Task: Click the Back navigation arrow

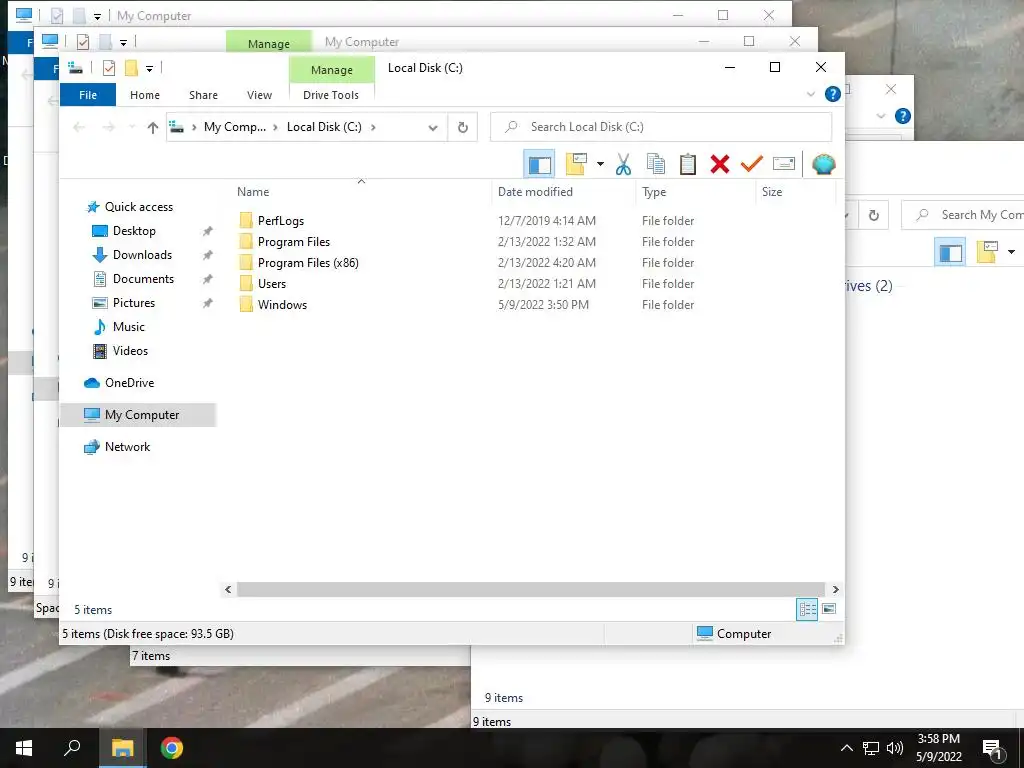Action: (x=79, y=127)
